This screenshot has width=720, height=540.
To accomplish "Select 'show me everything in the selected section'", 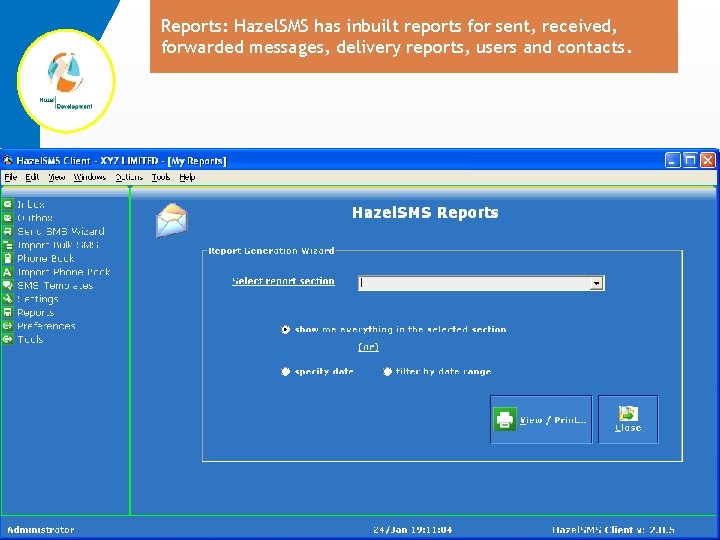I will (x=285, y=330).
